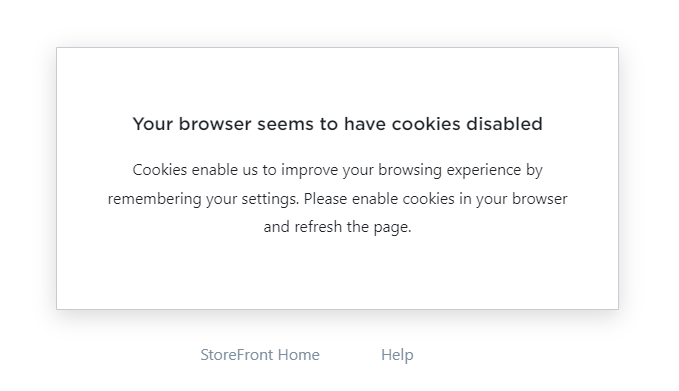Click the text 'and refresh the page.'
679x391 pixels.
(337, 226)
